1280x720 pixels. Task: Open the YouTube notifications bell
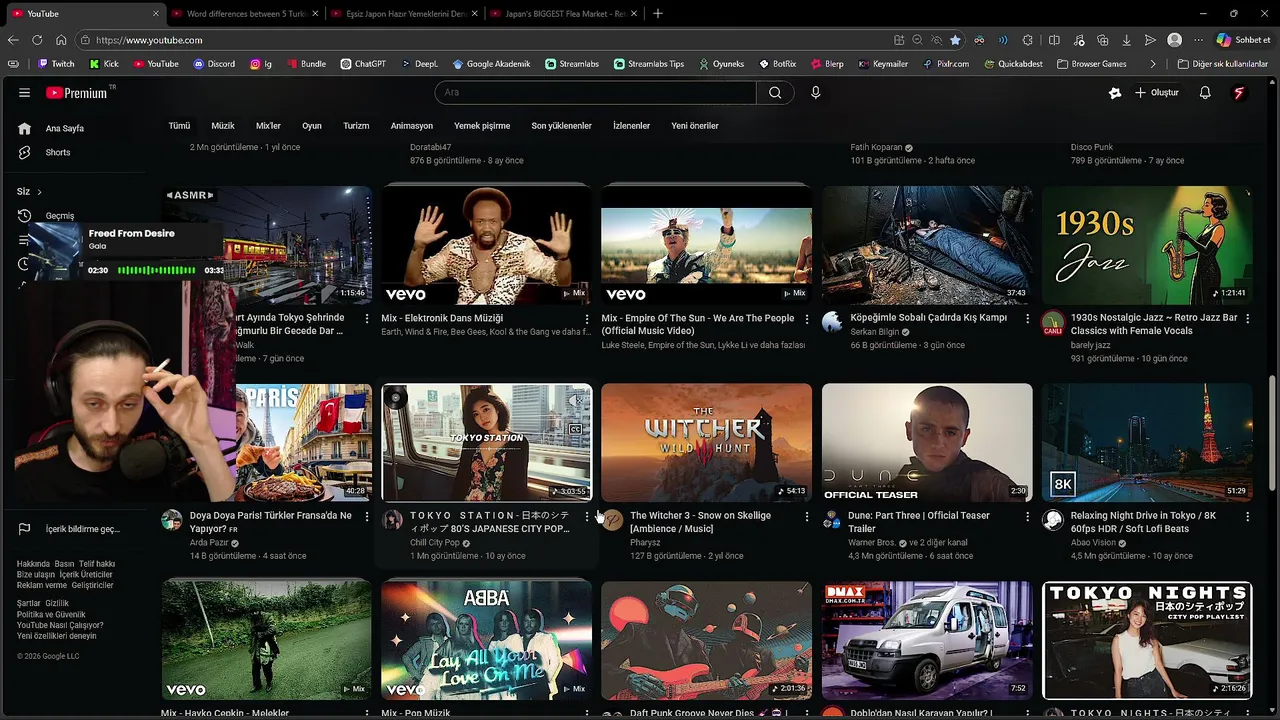coord(1205,93)
